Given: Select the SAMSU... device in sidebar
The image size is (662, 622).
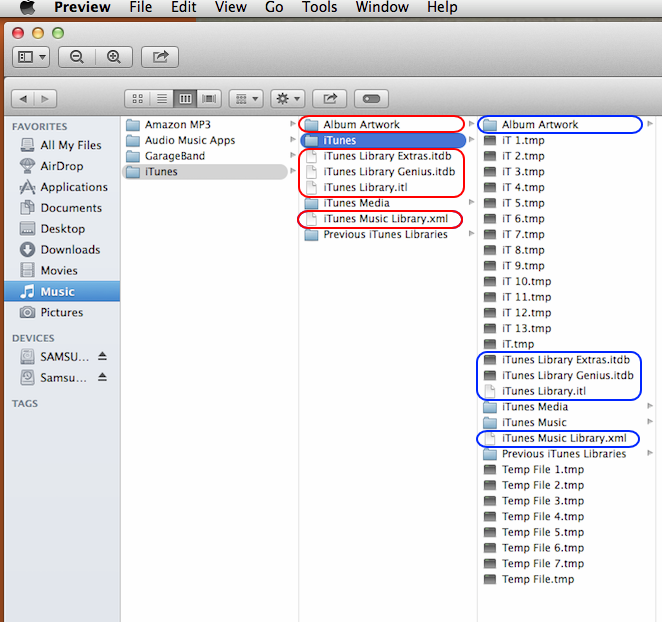Looking at the screenshot, I should point(55,357).
